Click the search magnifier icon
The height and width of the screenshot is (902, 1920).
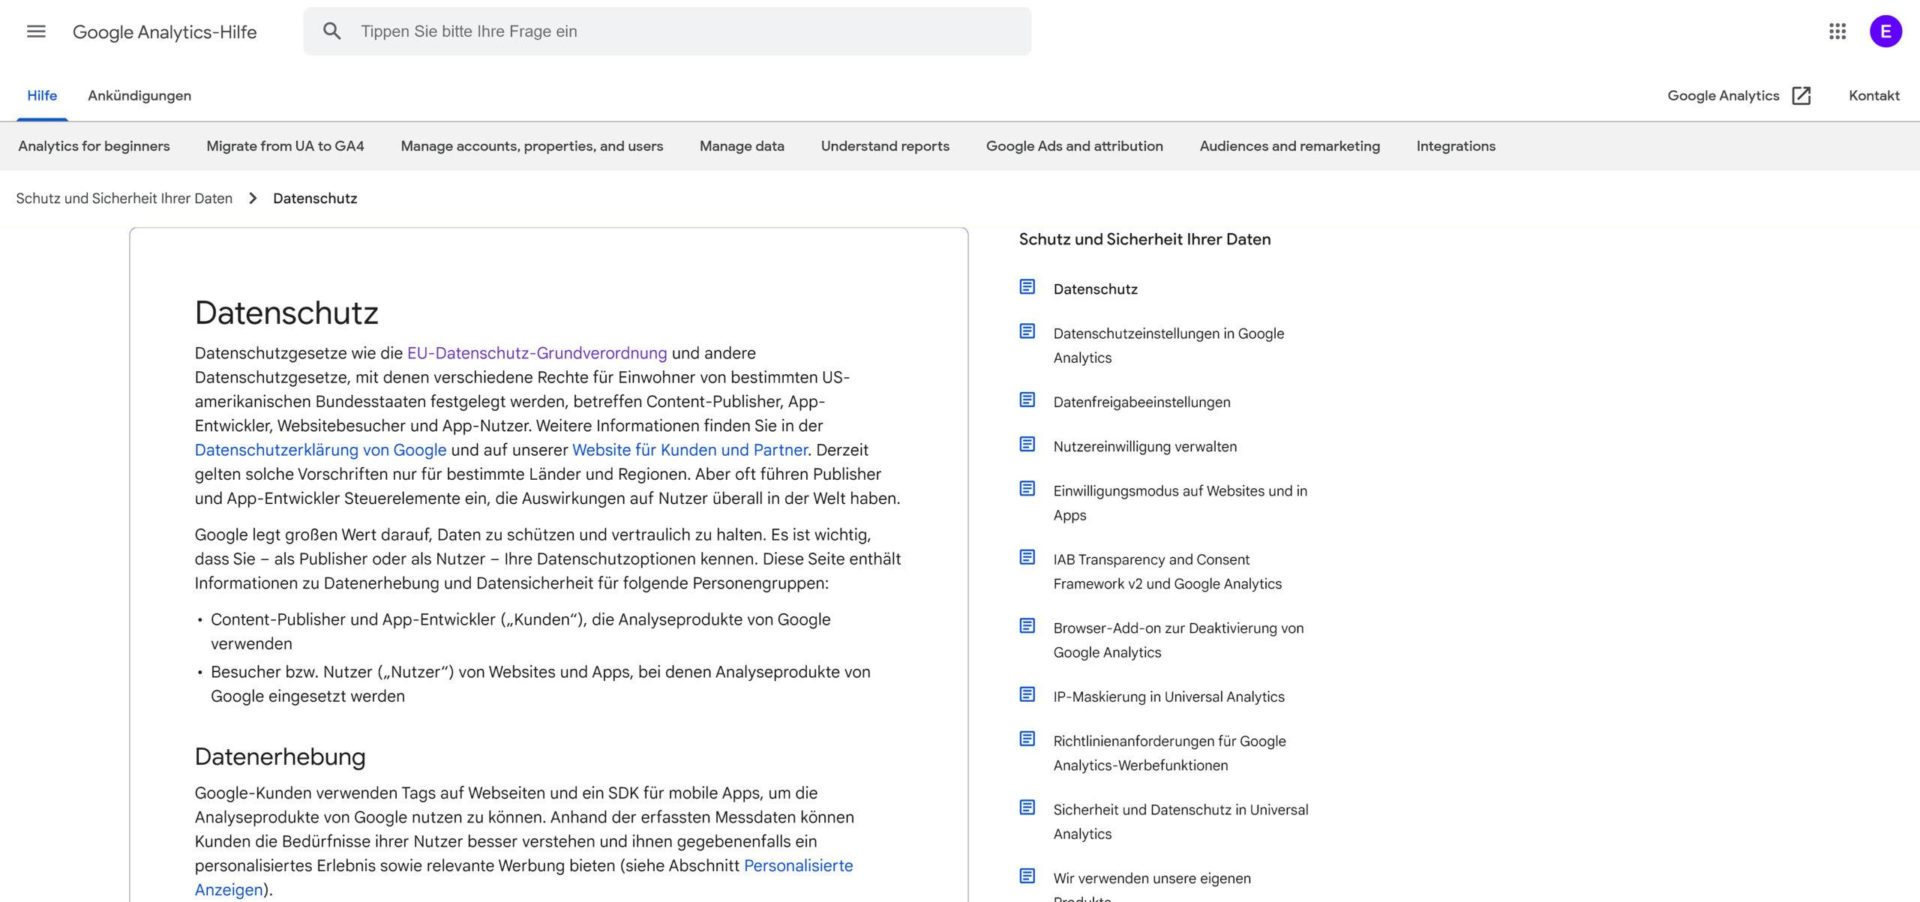pyautogui.click(x=332, y=31)
